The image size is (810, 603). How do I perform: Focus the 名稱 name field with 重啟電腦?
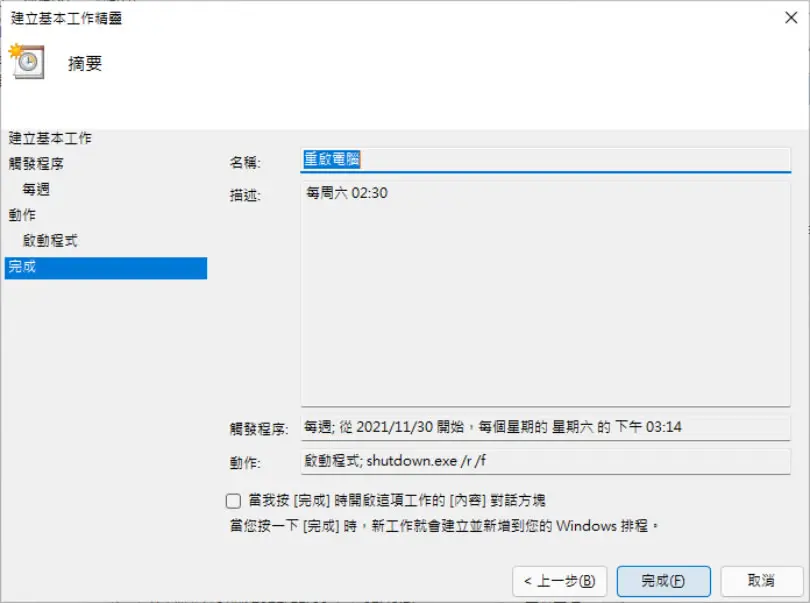(546, 160)
